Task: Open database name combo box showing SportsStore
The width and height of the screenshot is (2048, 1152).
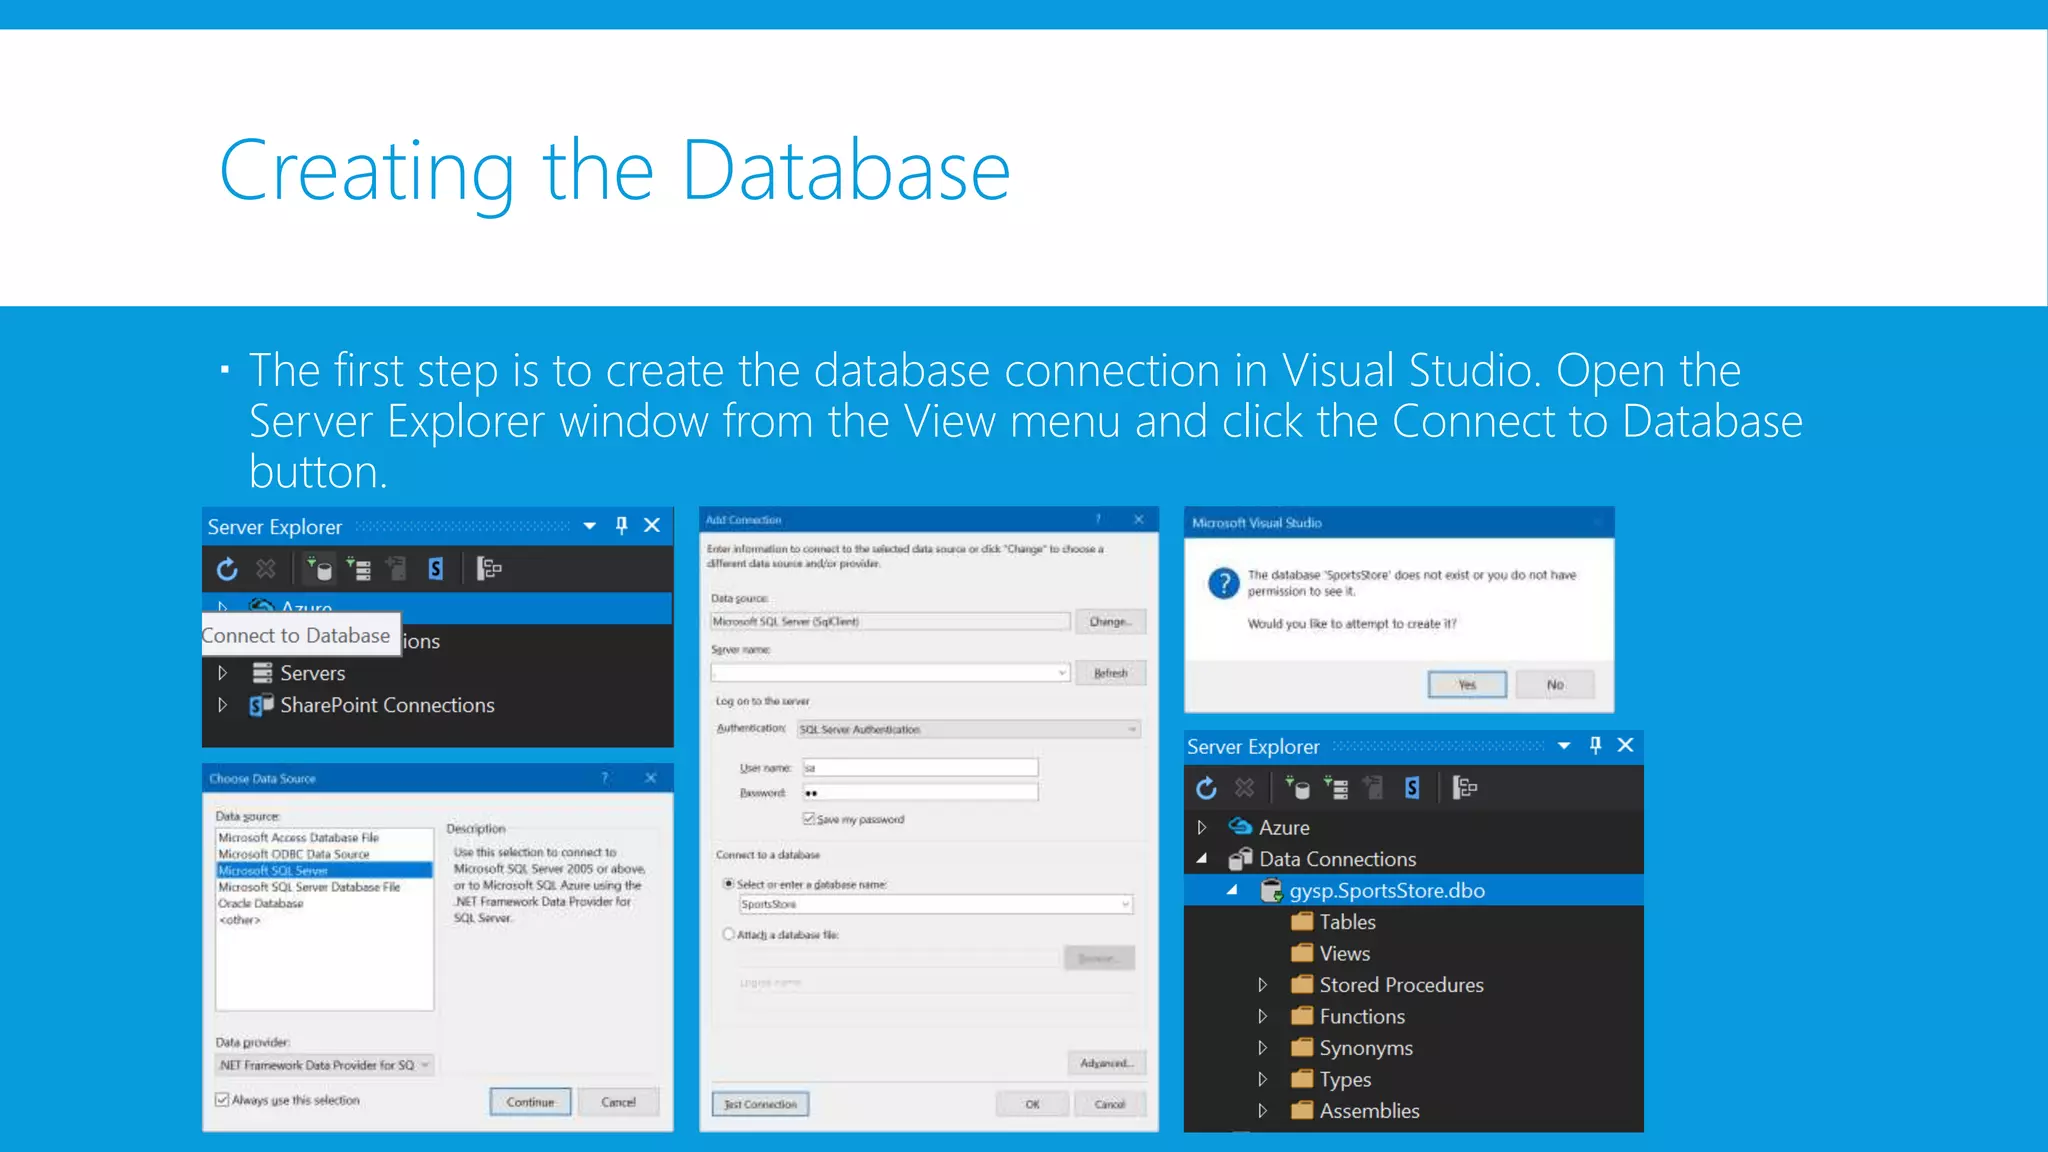Action: pyautogui.click(x=935, y=904)
